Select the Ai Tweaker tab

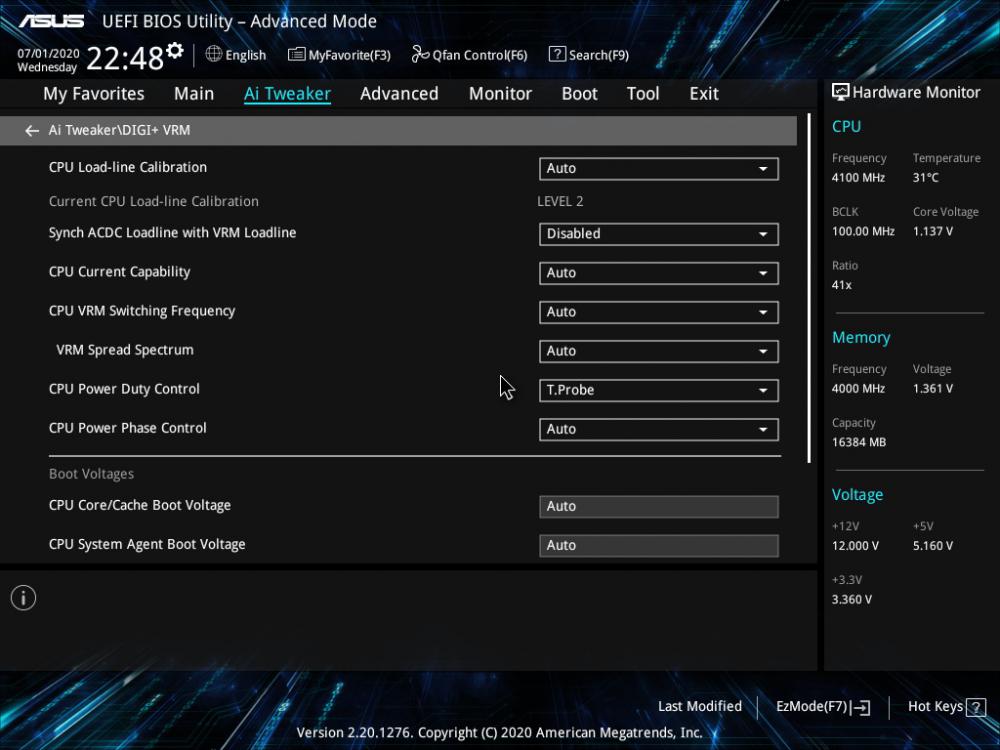(287, 94)
